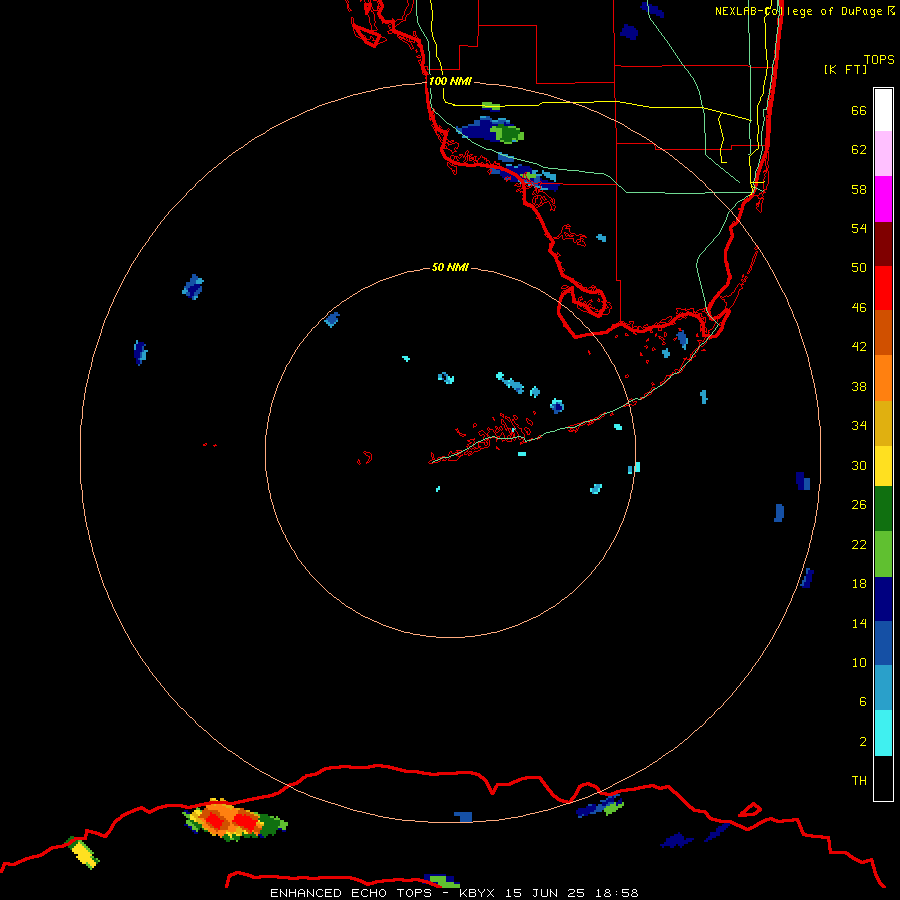Click the 14 value on the legend
Image resolution: width=900 pixels, height=900 pixels.
point(859,623)
